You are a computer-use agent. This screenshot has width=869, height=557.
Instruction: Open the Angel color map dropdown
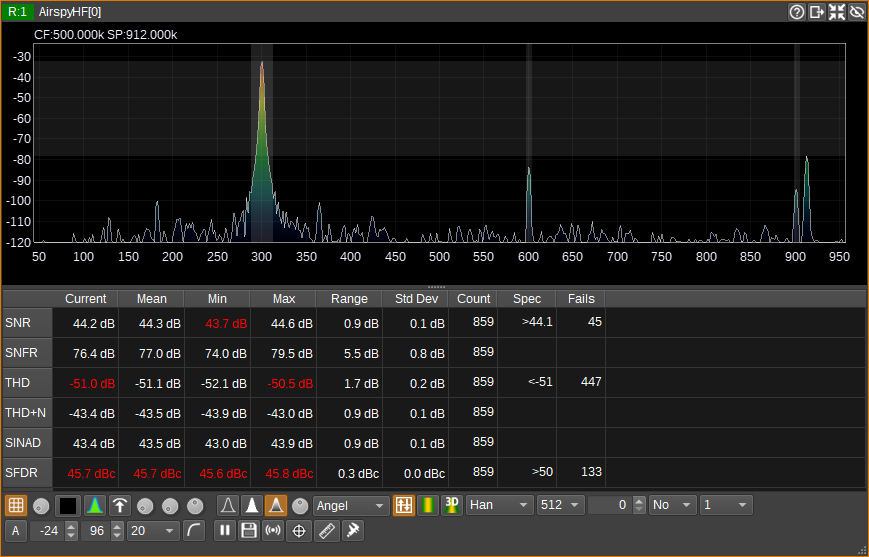pos(351,506)
